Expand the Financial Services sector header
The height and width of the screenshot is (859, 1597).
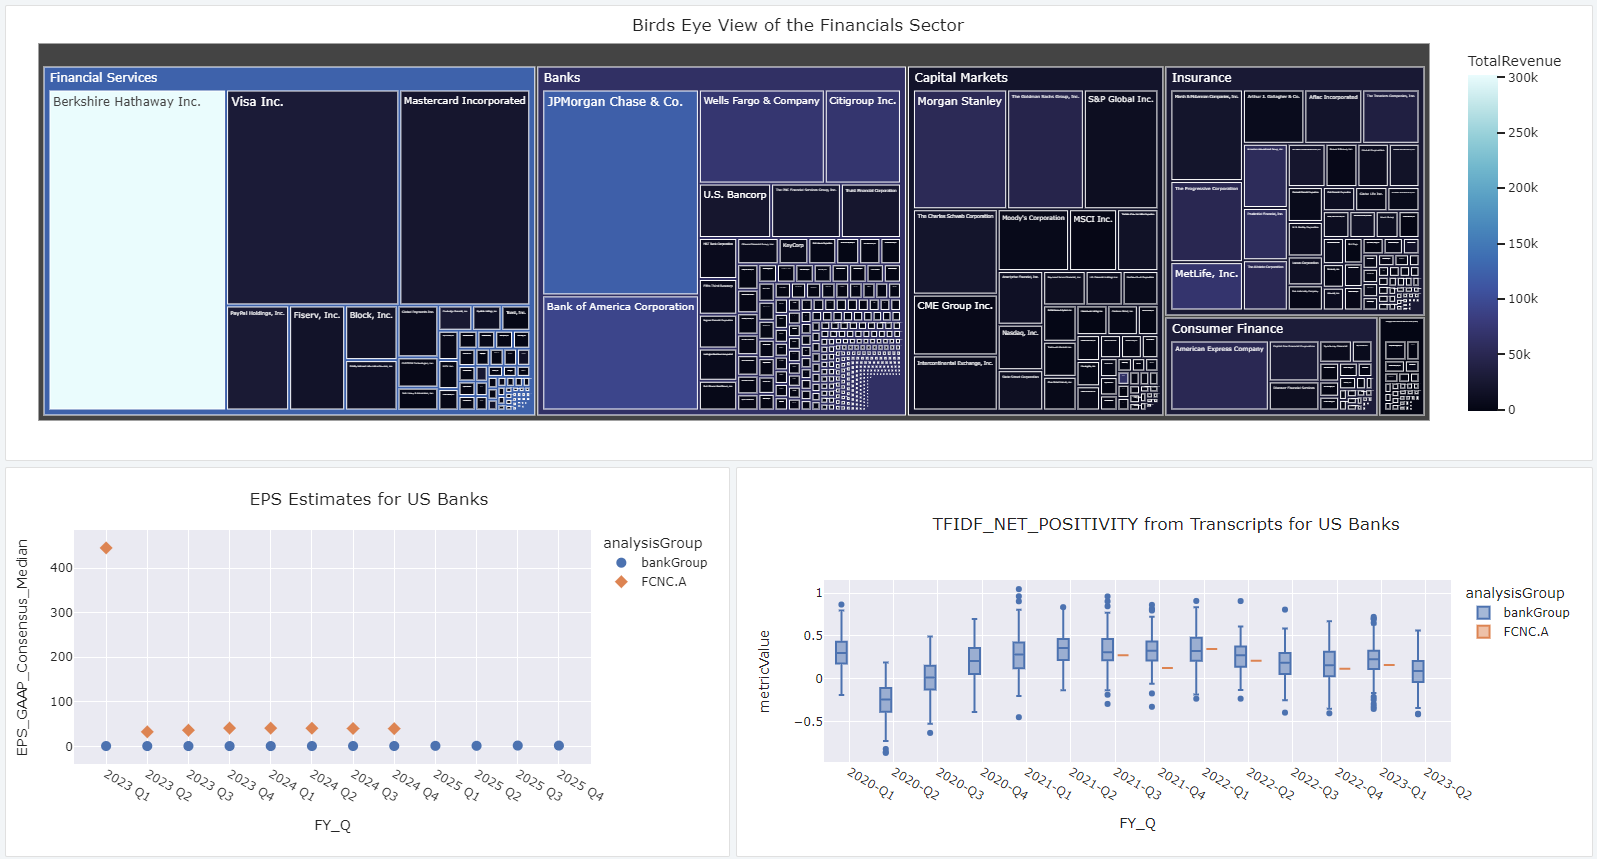click(x=104, y=77)
